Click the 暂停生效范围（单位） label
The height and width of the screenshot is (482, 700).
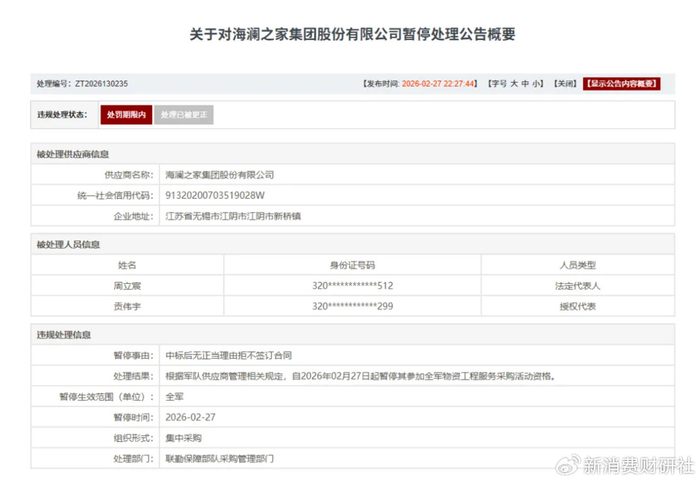pyautogui.click(x=107, y=397)
